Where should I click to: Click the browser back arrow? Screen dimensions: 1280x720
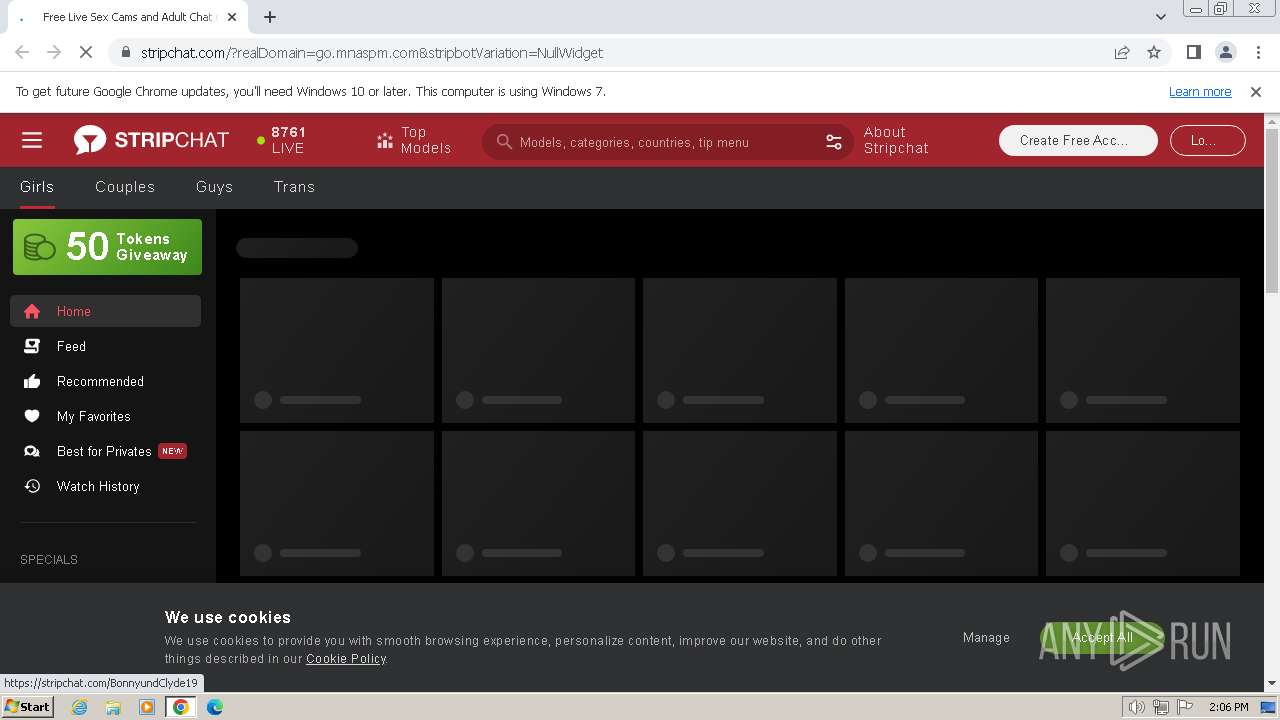click(x=22, y=52)
